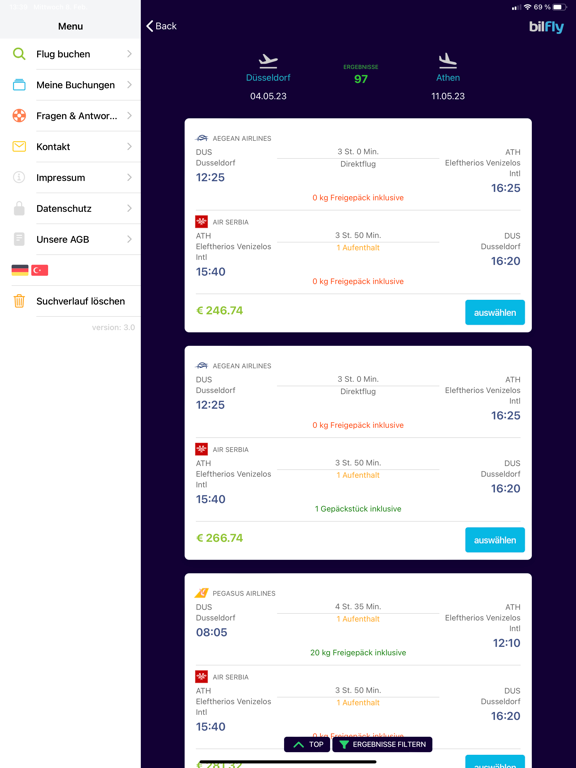This screenshot has width=576, height=768.
Task: Click the envelope icon beside Kontakt
Action: tap(19, 146)
